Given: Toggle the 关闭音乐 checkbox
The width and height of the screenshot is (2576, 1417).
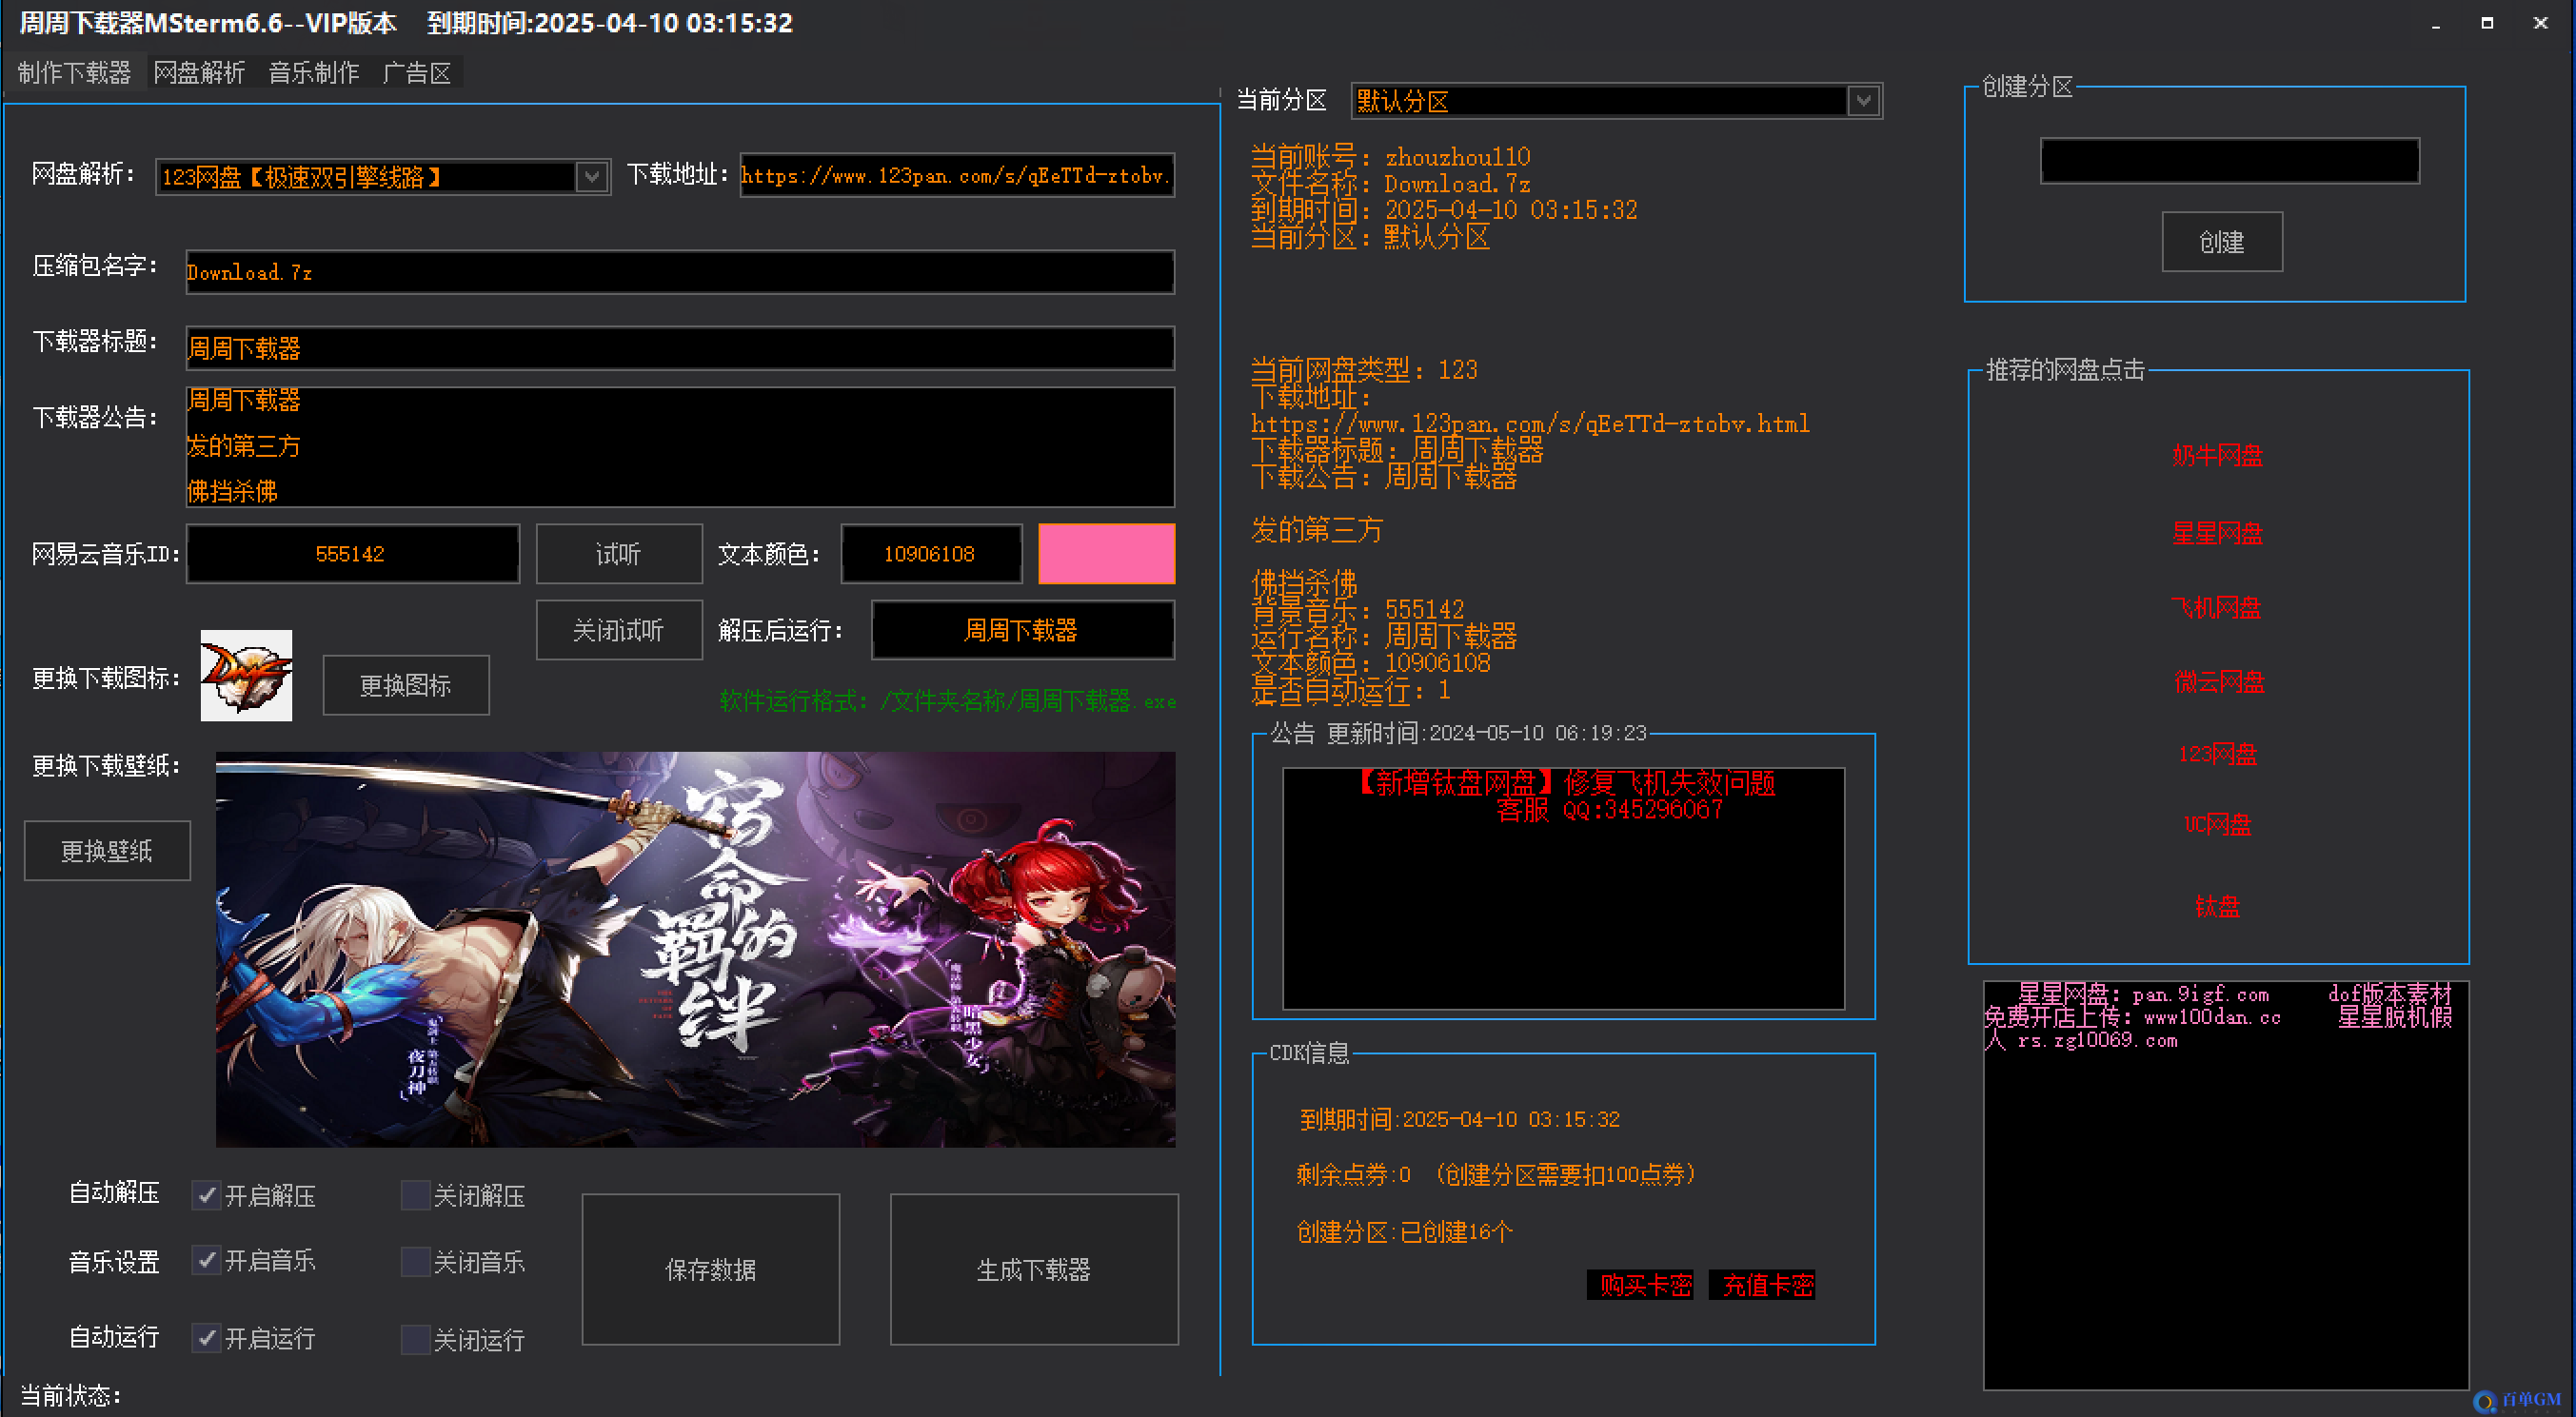Looking at the screenshot, I should (415, 1261).
